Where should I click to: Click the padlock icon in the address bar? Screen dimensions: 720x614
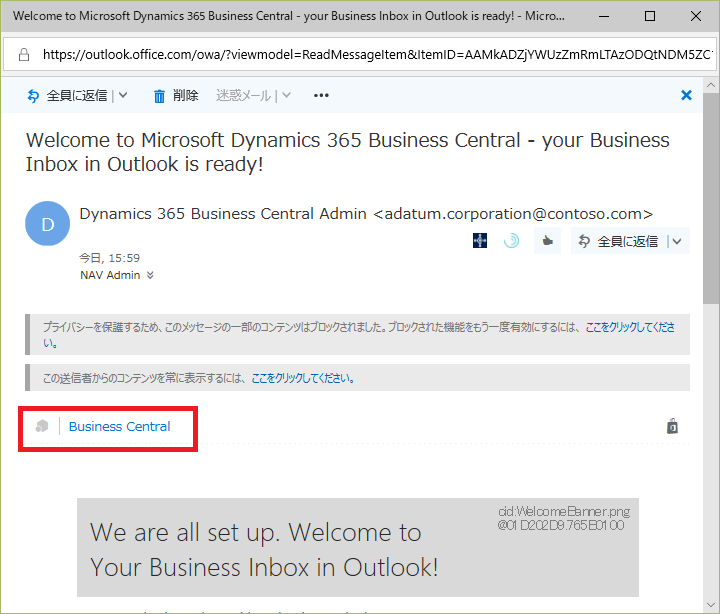(24, 55)
